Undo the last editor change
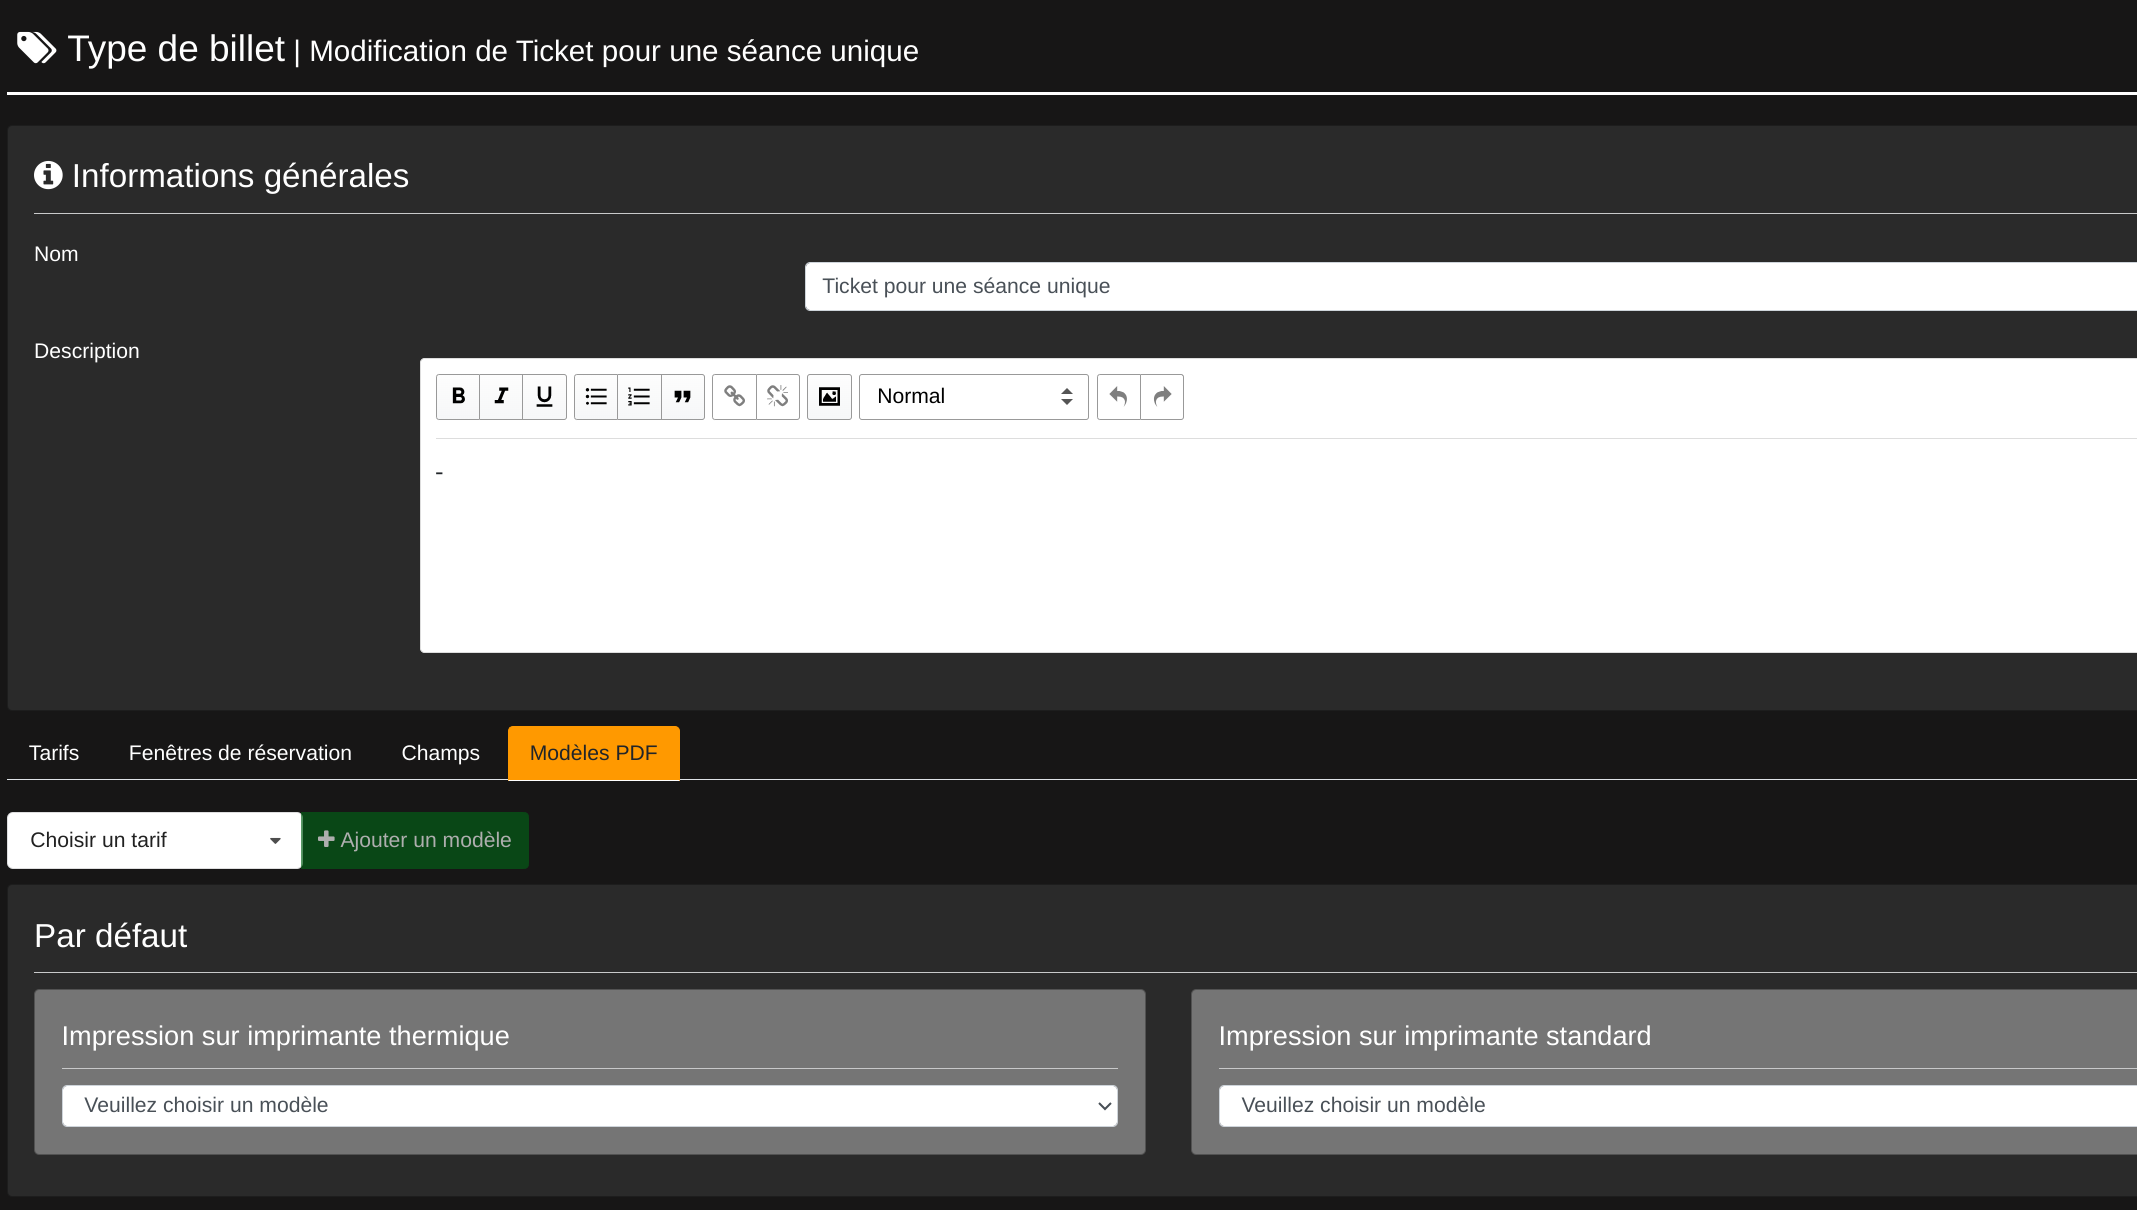This screenshot has width=2137, height=1210. (x=1118, y=396)
